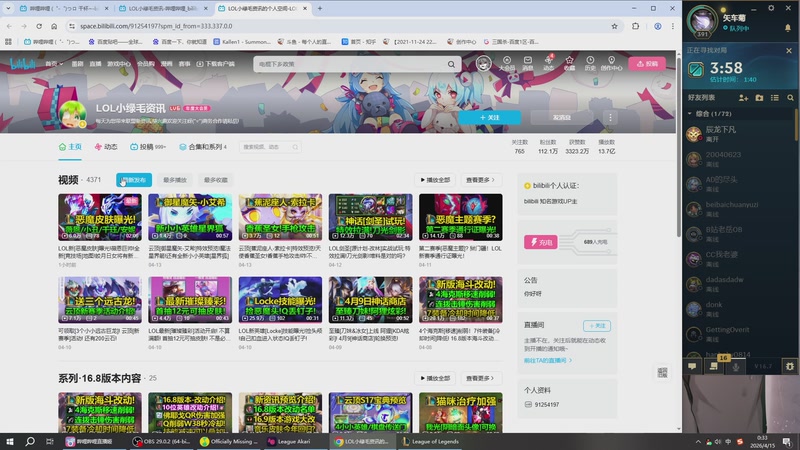Click the user avatar in bilibili header
This screenshot has width=800, height=450.
coord(483,63)
